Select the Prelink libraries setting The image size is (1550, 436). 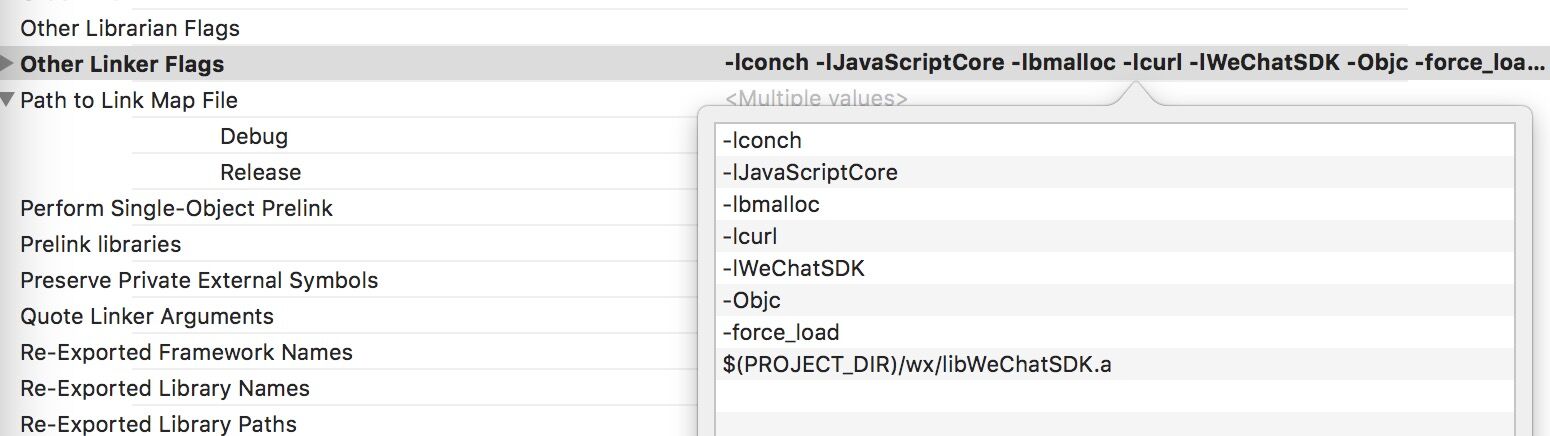point(101,244)
